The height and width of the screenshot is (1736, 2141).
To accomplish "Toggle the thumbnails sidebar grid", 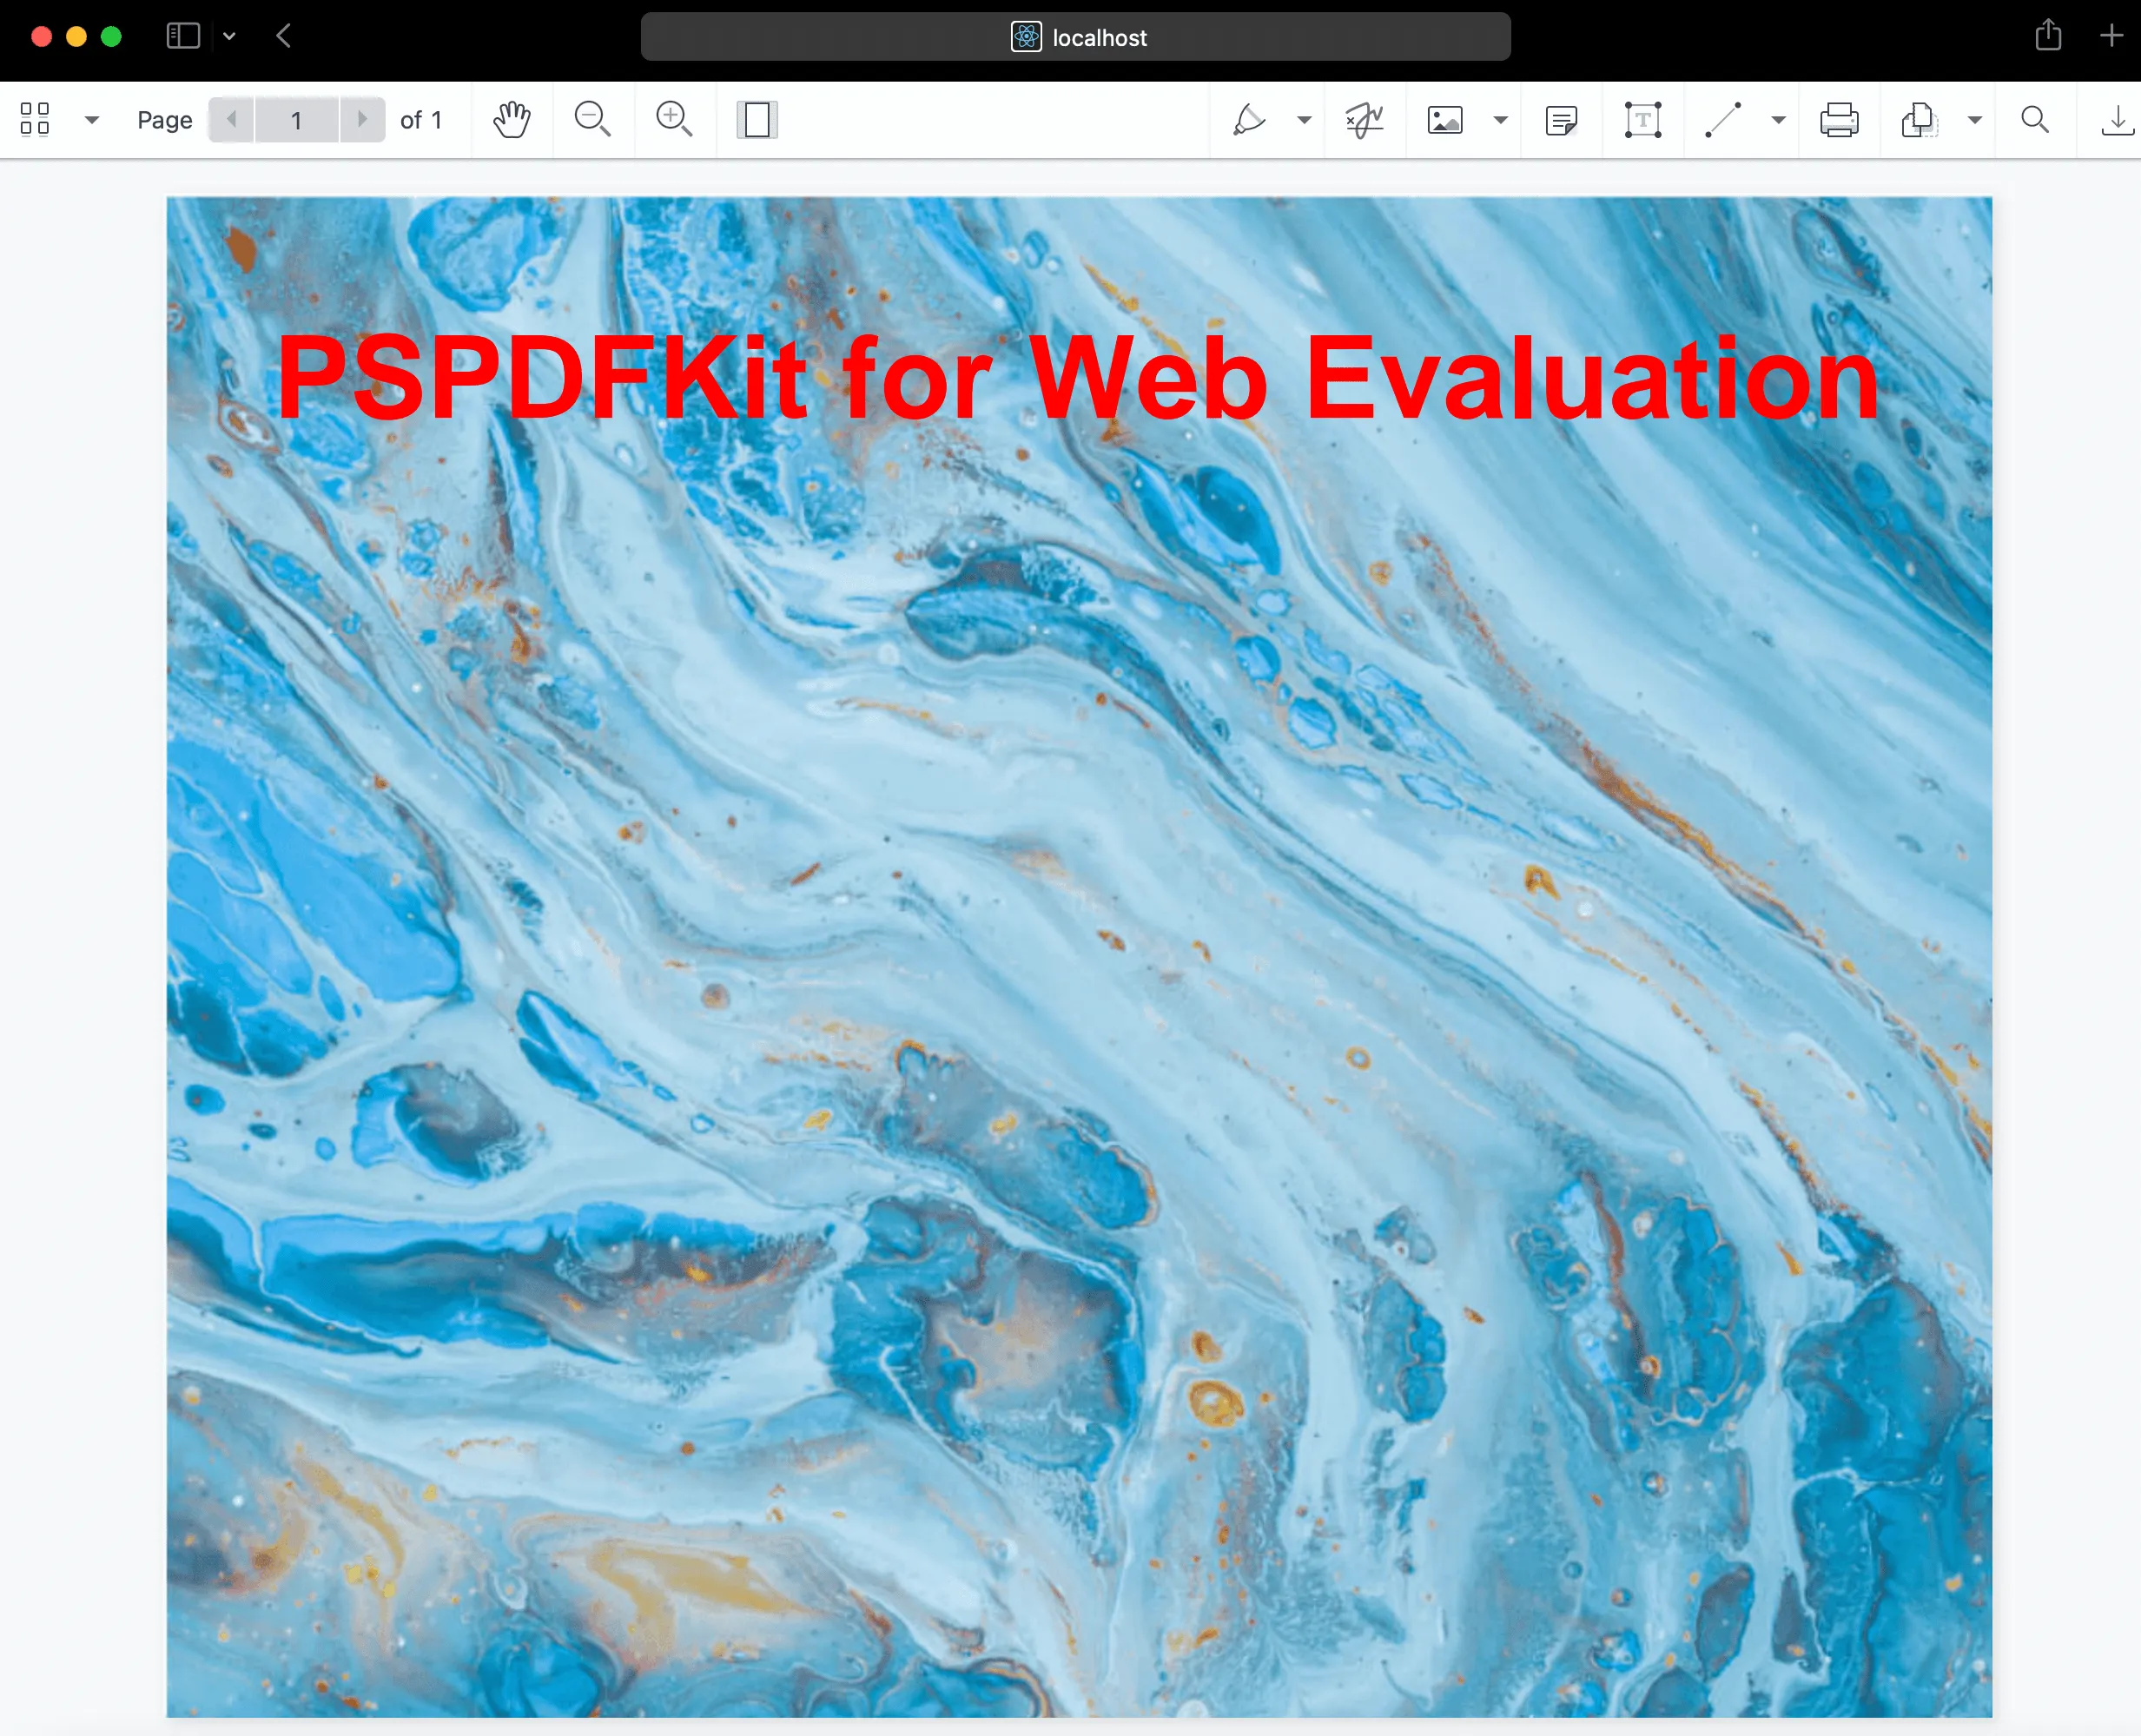I will (35, 119).
